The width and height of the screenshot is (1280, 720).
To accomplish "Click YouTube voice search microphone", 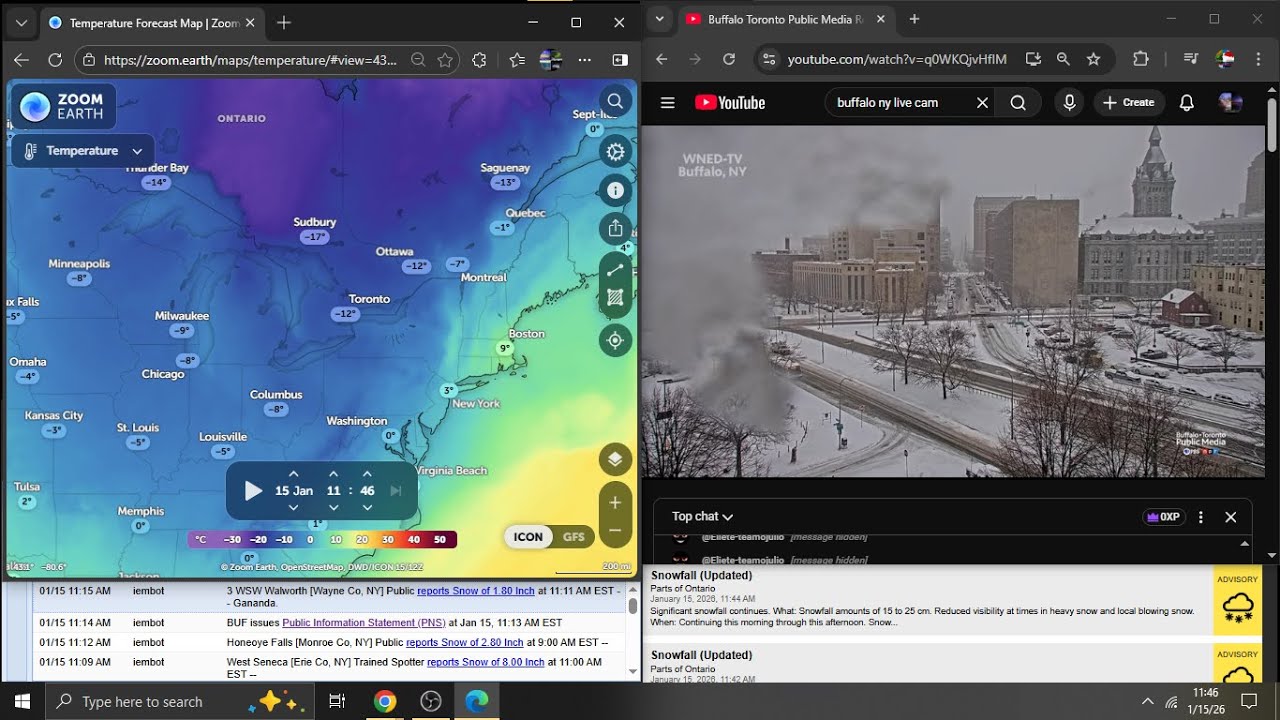I will click(1069, 102).
